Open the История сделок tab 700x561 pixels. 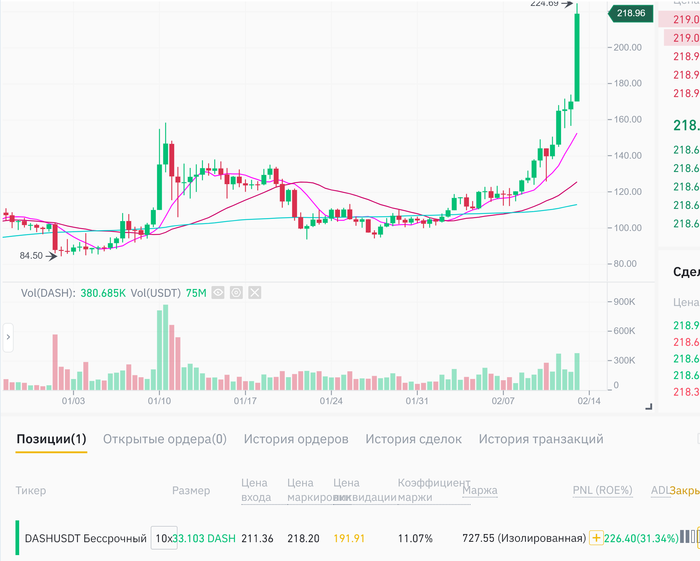413,439
